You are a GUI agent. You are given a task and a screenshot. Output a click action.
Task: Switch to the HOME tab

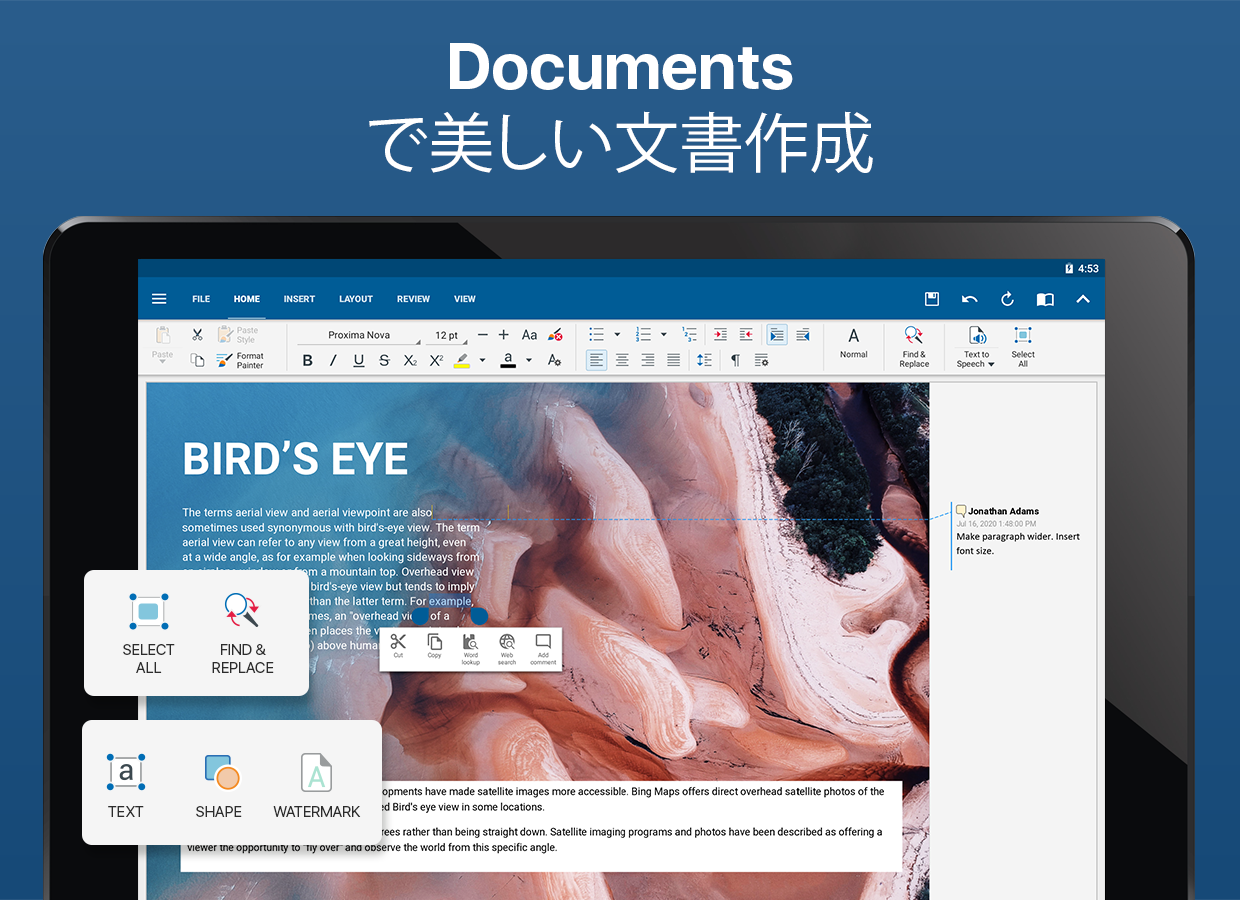247,299
